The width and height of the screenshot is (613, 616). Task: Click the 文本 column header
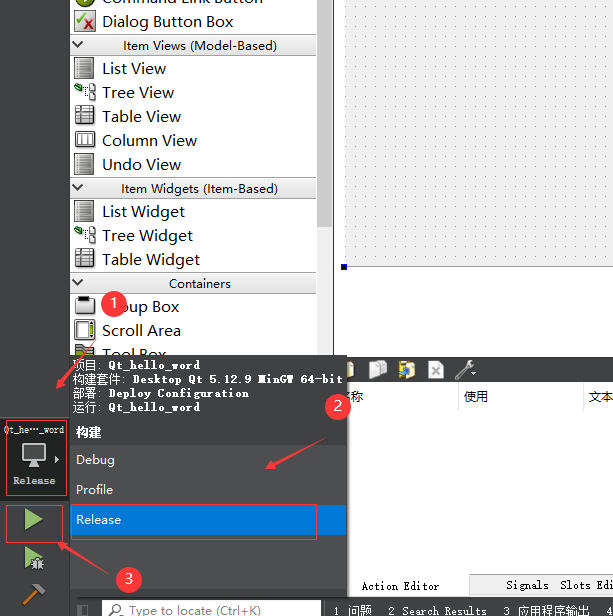tap(599, 396)
